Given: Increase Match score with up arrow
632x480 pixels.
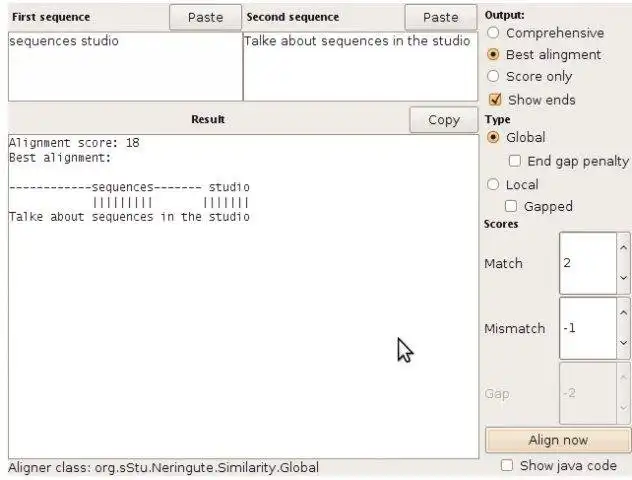Looking at the screenshot, I should point(623,247).
